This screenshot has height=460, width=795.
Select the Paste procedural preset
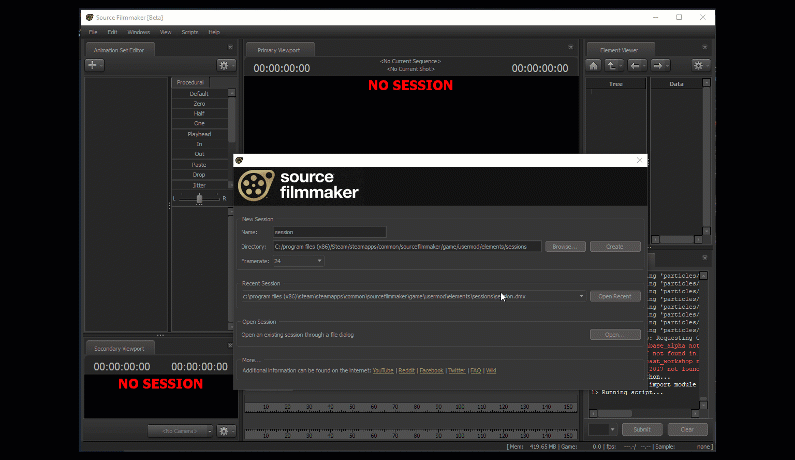coord(199,165)
